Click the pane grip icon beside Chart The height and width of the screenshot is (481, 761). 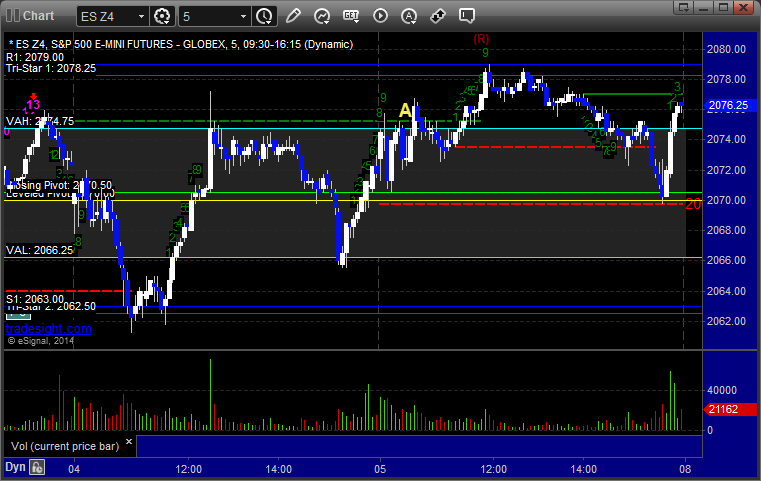tap(13, 16)
